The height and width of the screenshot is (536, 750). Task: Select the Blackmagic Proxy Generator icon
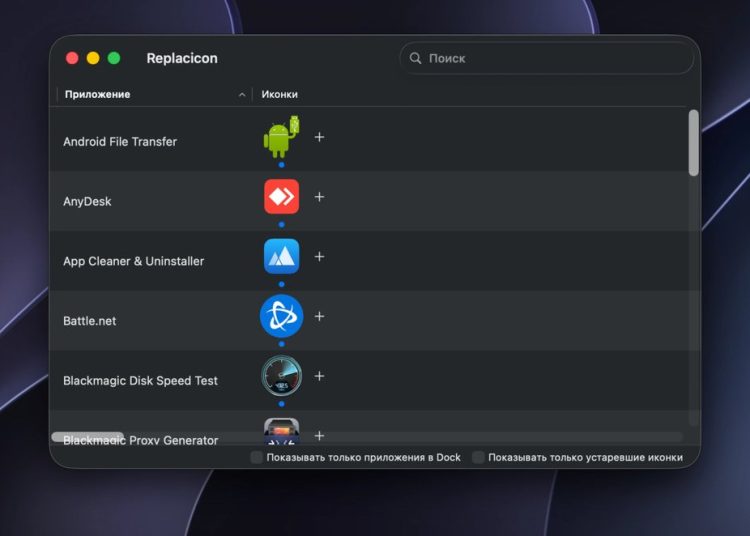(x=281, y=431)
